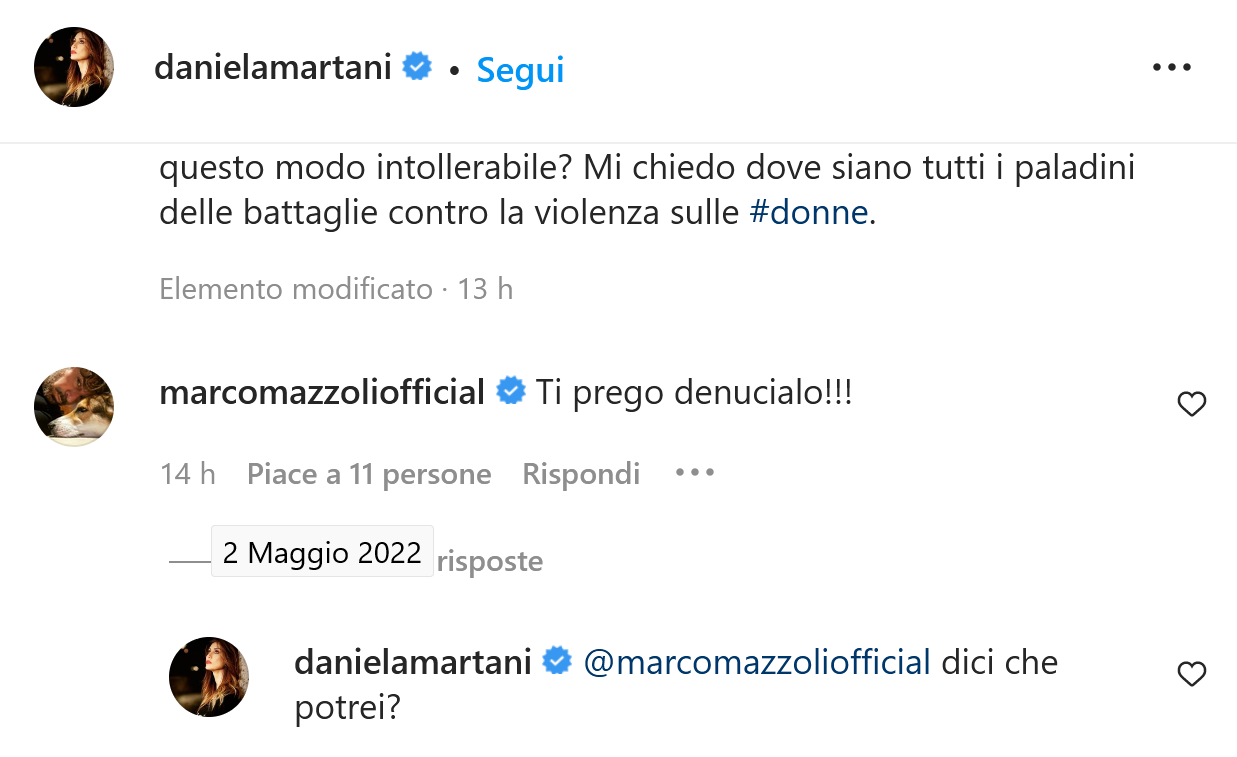The width and height of the screenshot is (1237, 757).
Task: Open comment options dots beside Rispondi
Action: pos(694,473)
